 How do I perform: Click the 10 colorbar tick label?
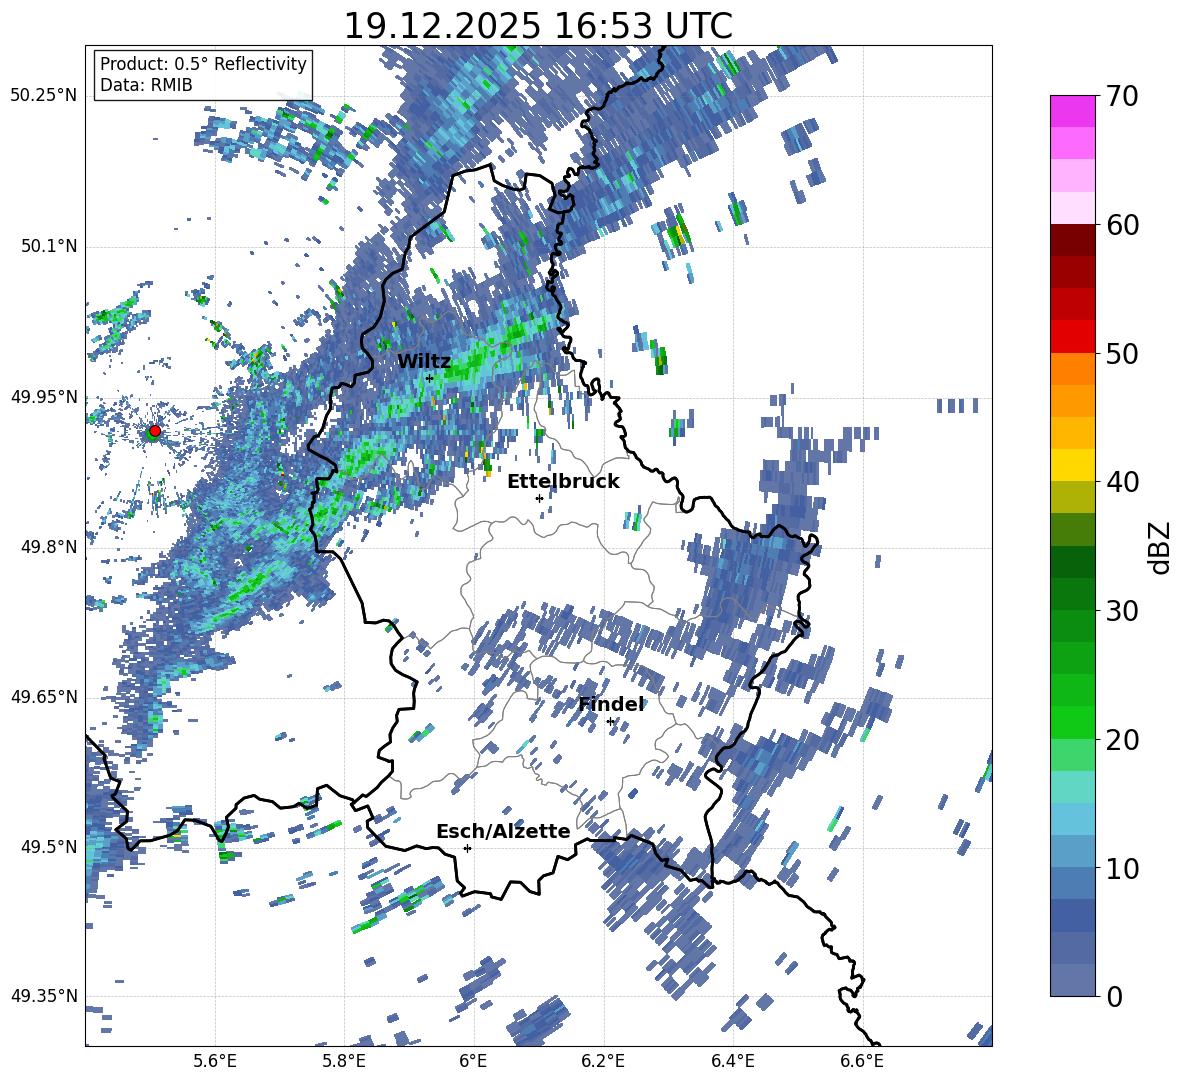coord(1122,868)
